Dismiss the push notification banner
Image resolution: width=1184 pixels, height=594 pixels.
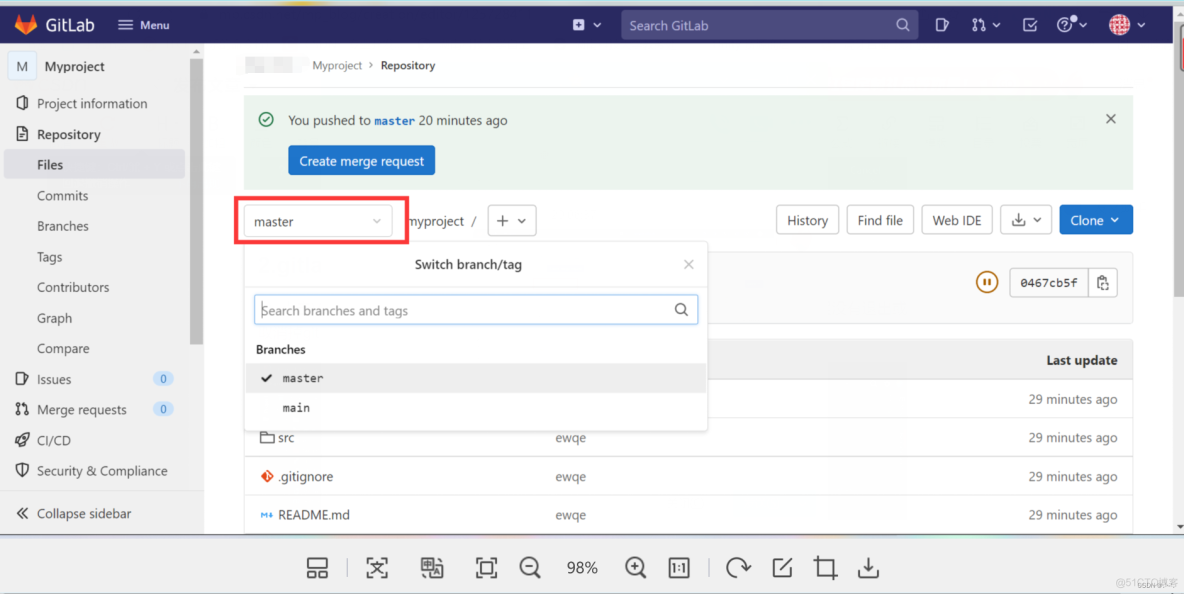coord(1111,118)
